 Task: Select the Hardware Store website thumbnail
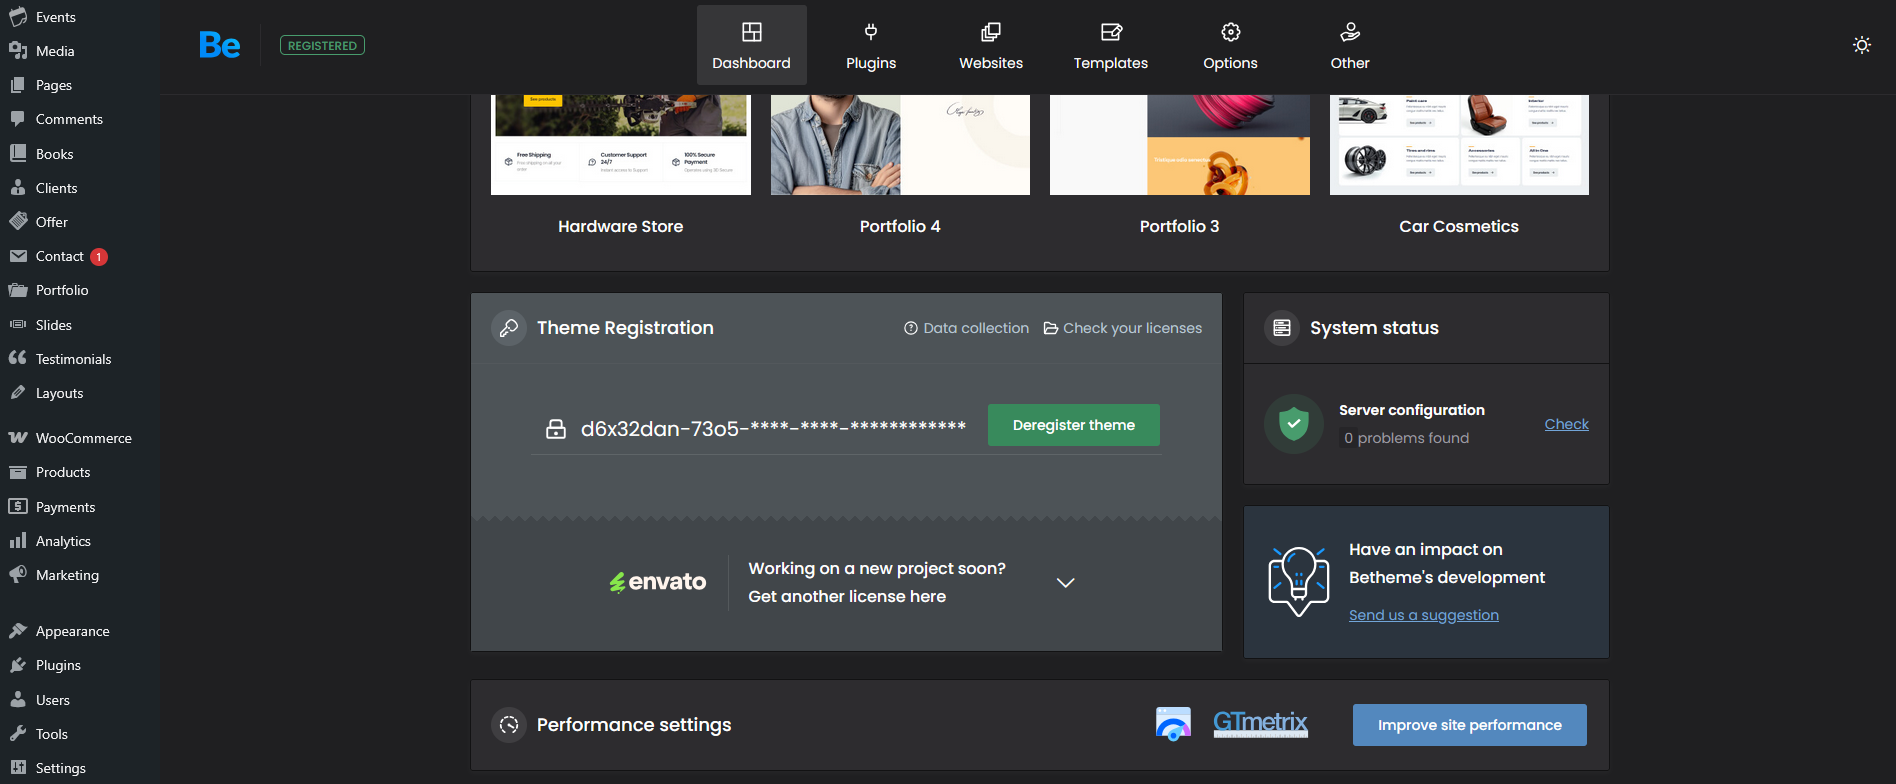pyautogui.click(x=620, y=145)
